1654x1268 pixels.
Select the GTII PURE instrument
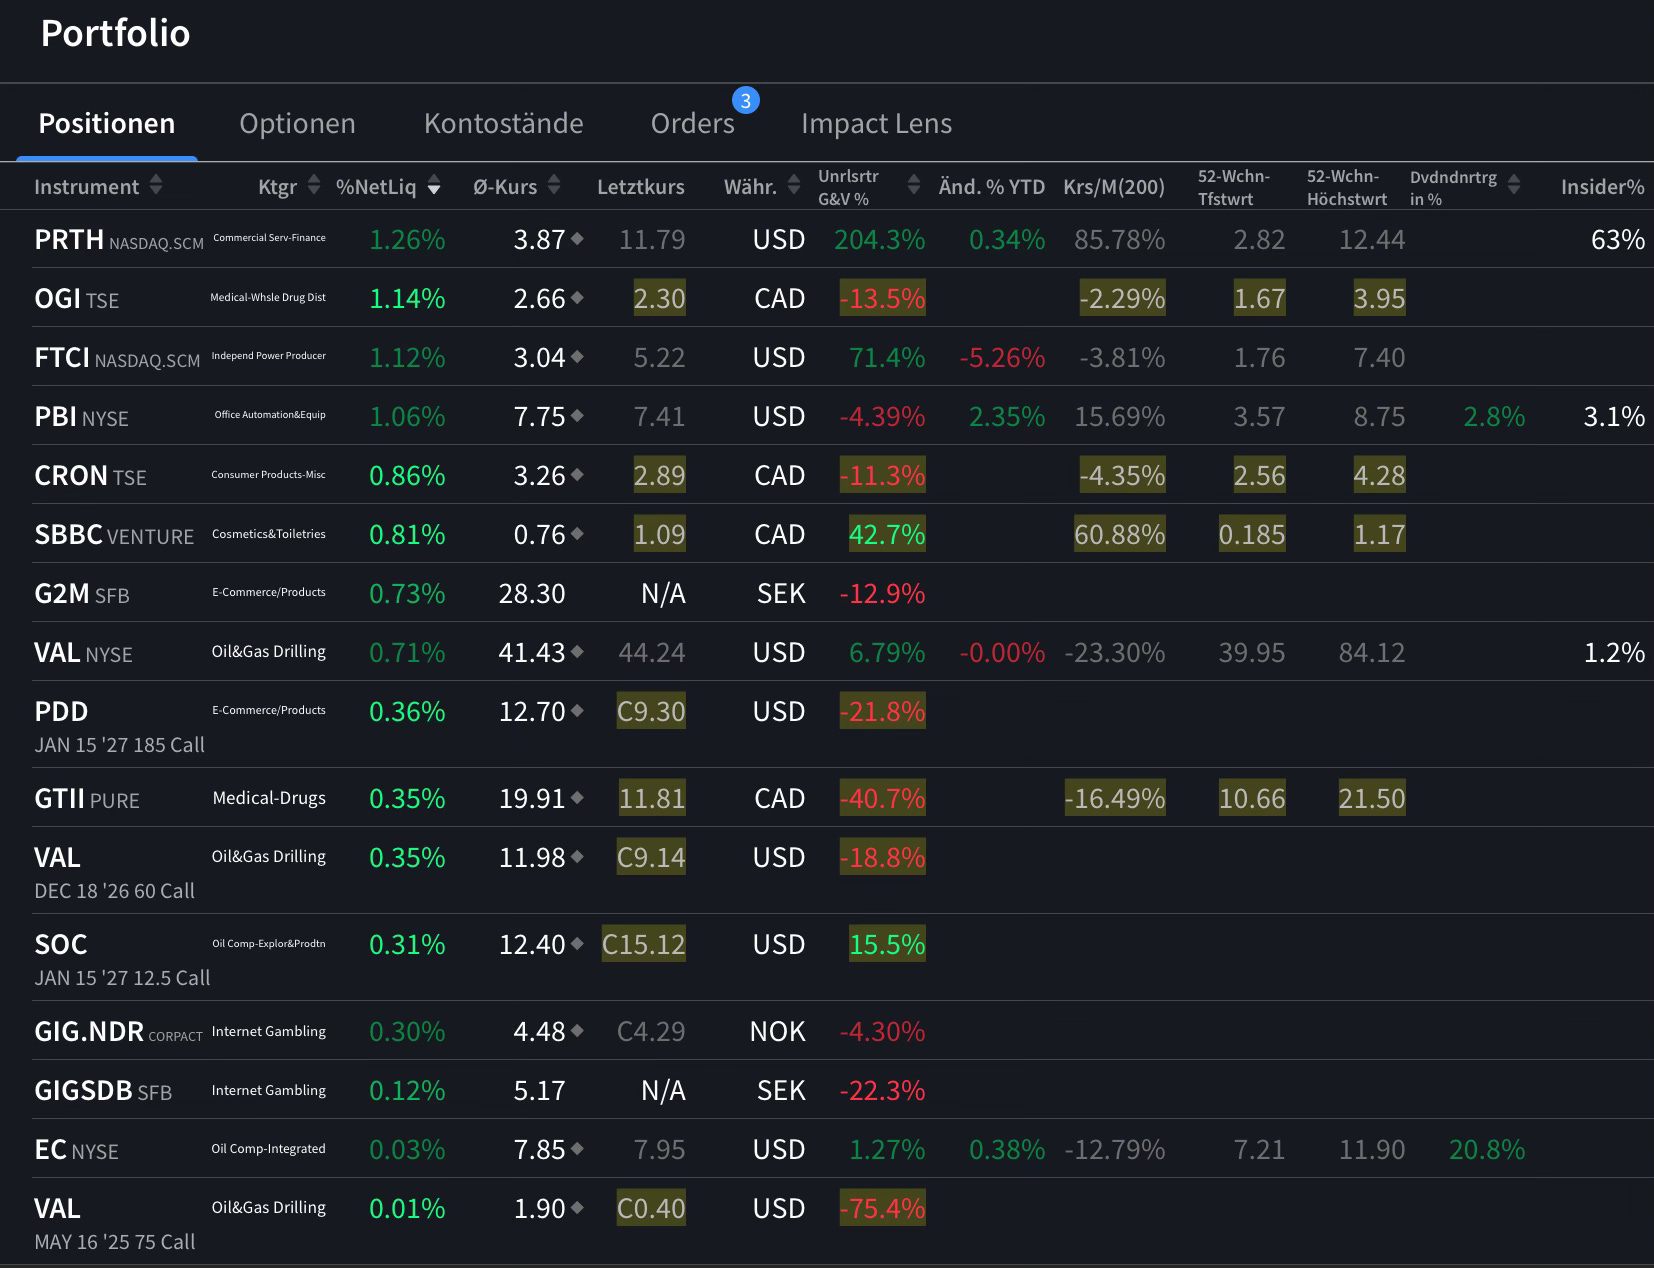coord(87,799)
